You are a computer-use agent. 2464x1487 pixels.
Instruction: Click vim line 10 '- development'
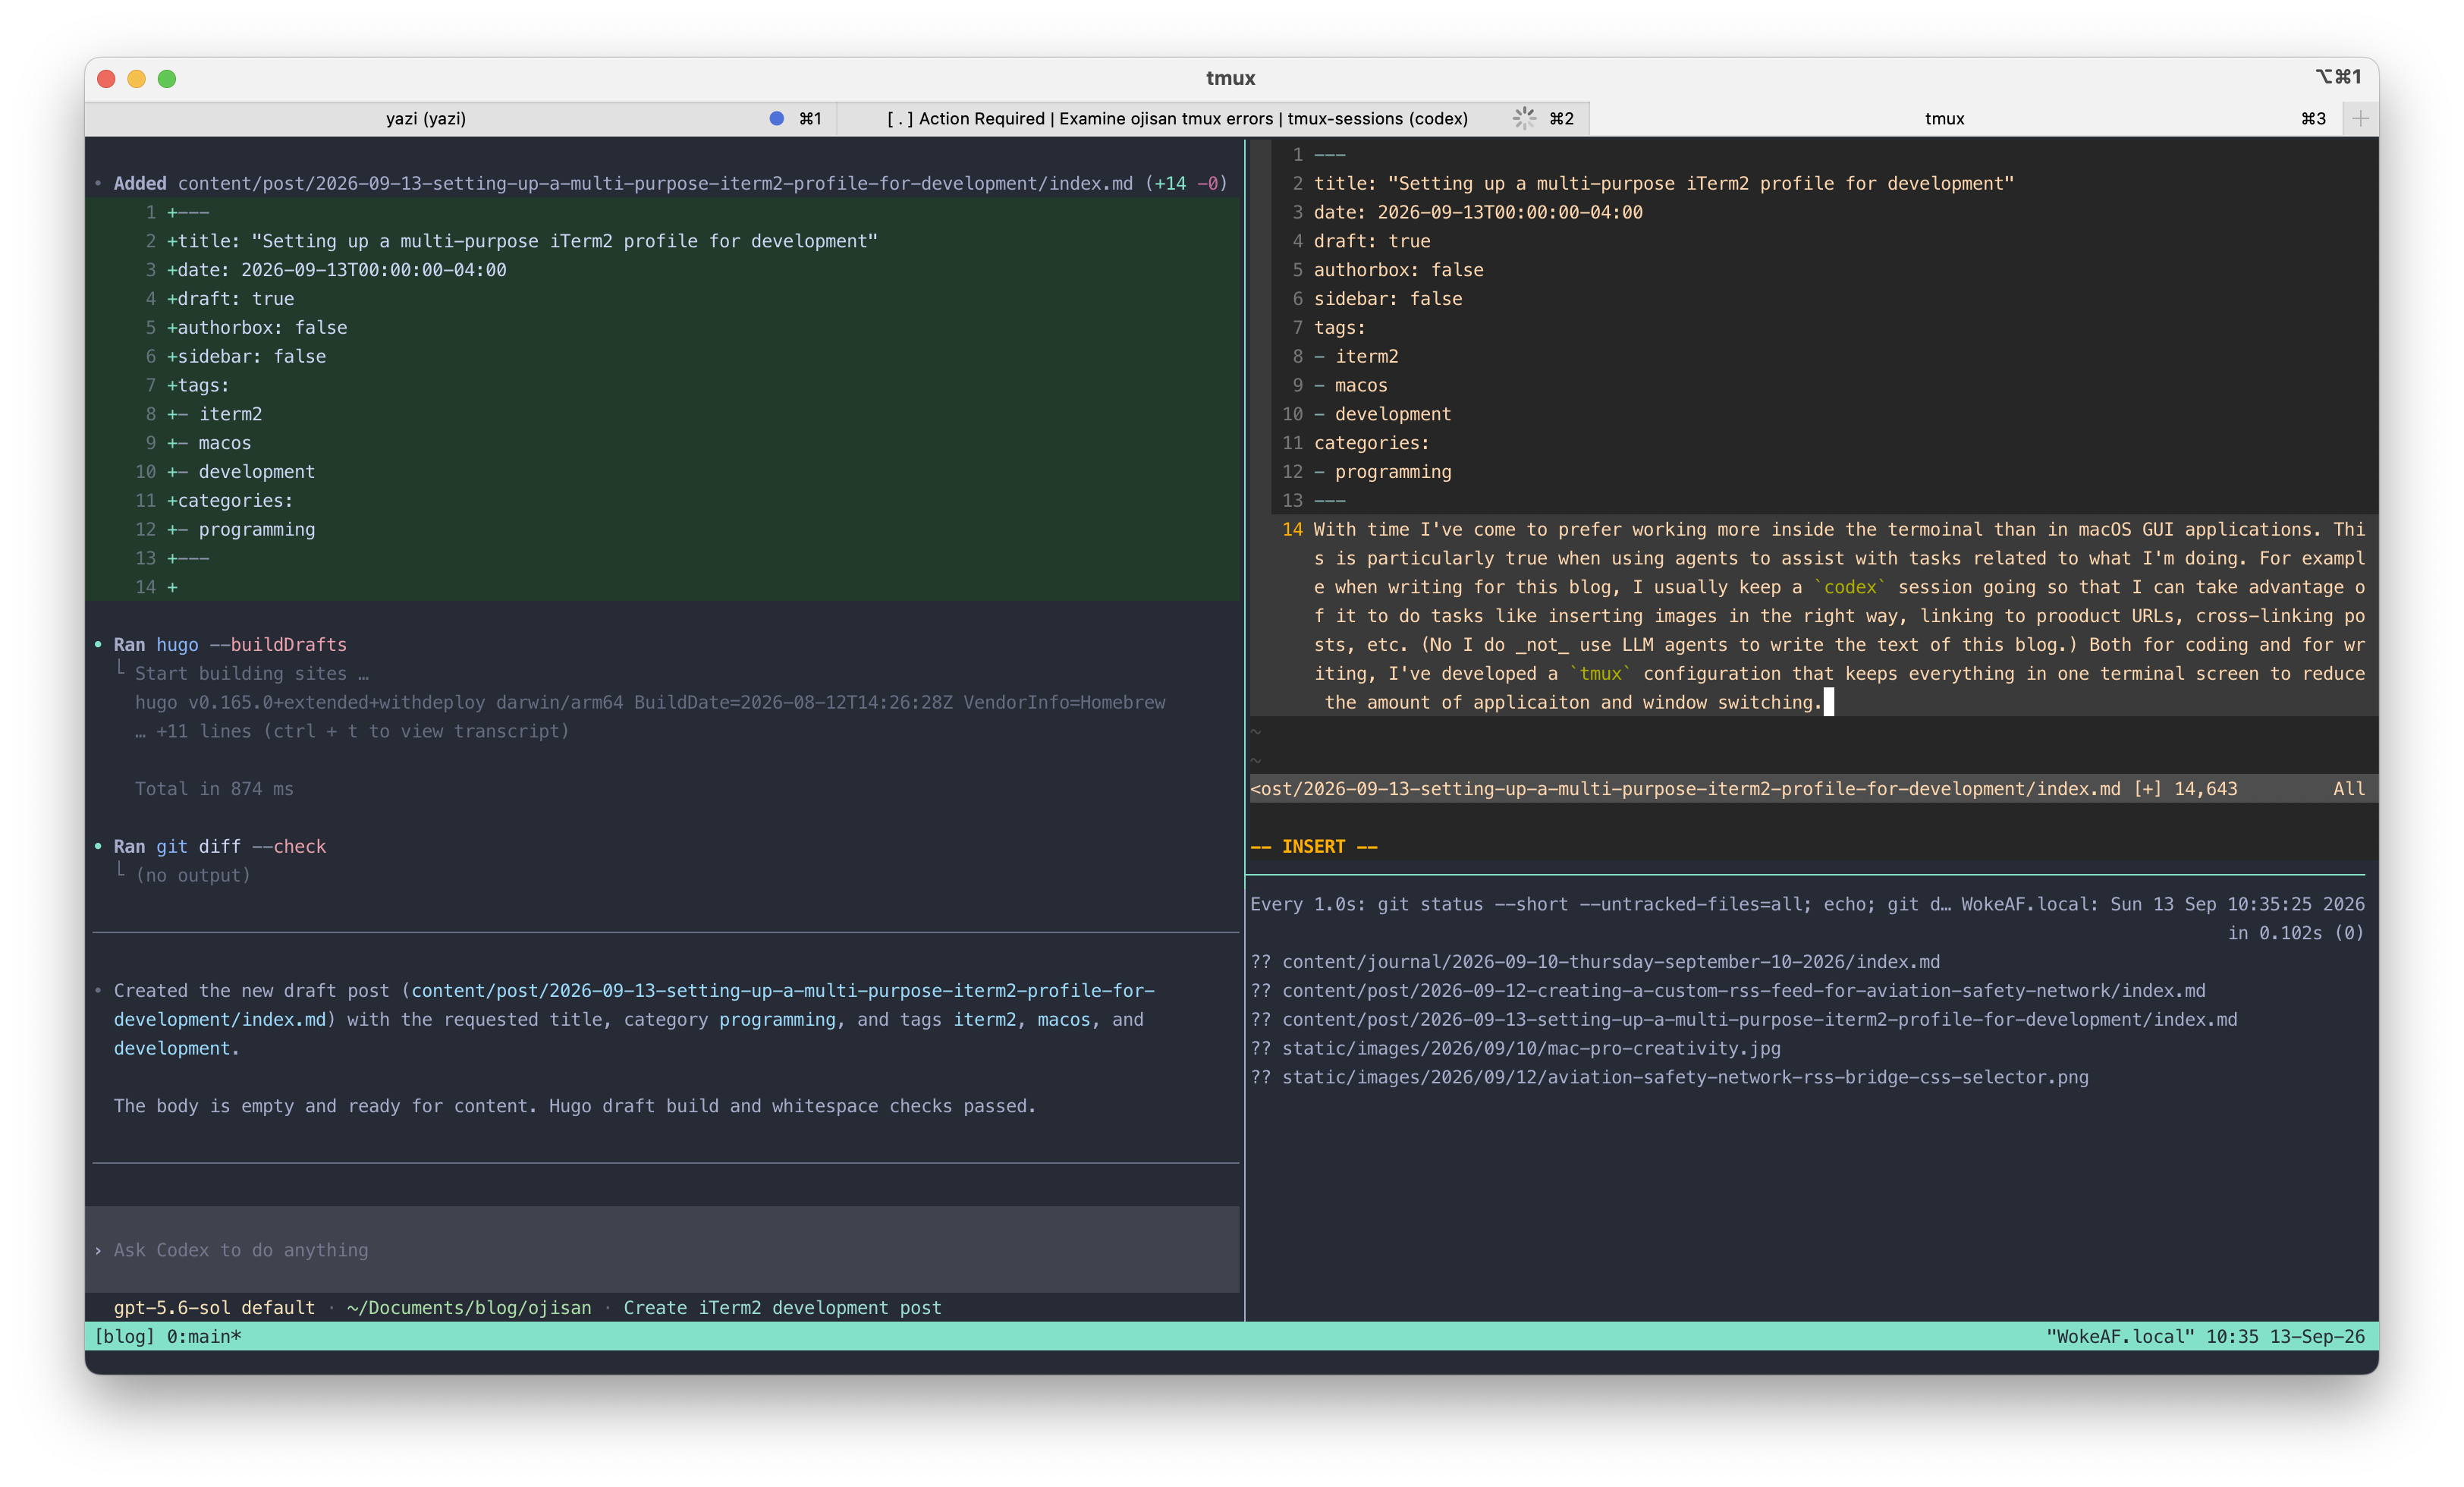pyautogui.click(x=1382, y=414)
